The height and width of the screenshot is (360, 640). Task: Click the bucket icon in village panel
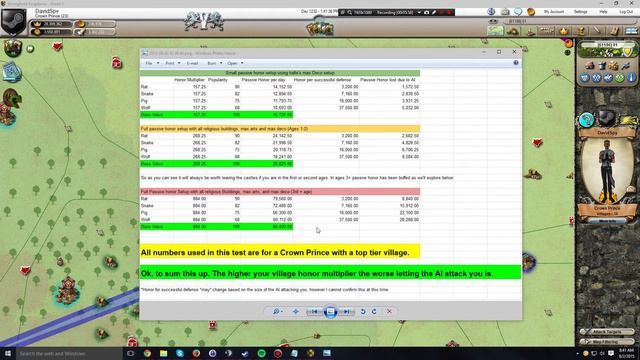(602, 65)
